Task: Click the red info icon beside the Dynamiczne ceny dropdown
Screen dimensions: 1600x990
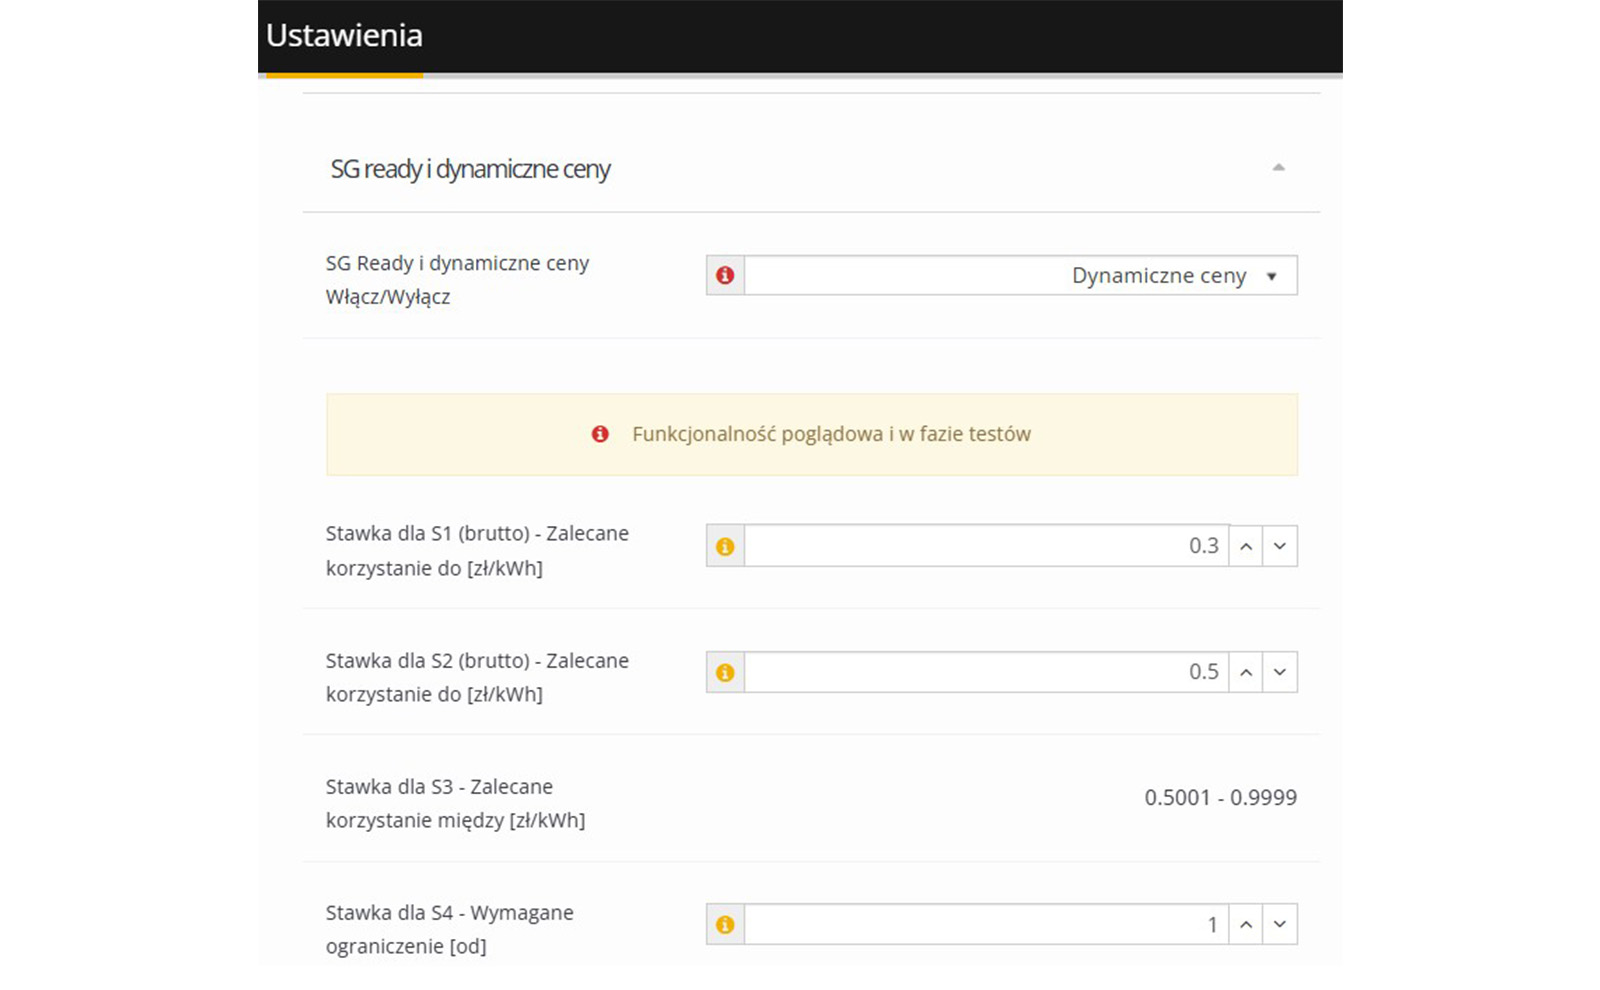Action: (x=725, y=275)
